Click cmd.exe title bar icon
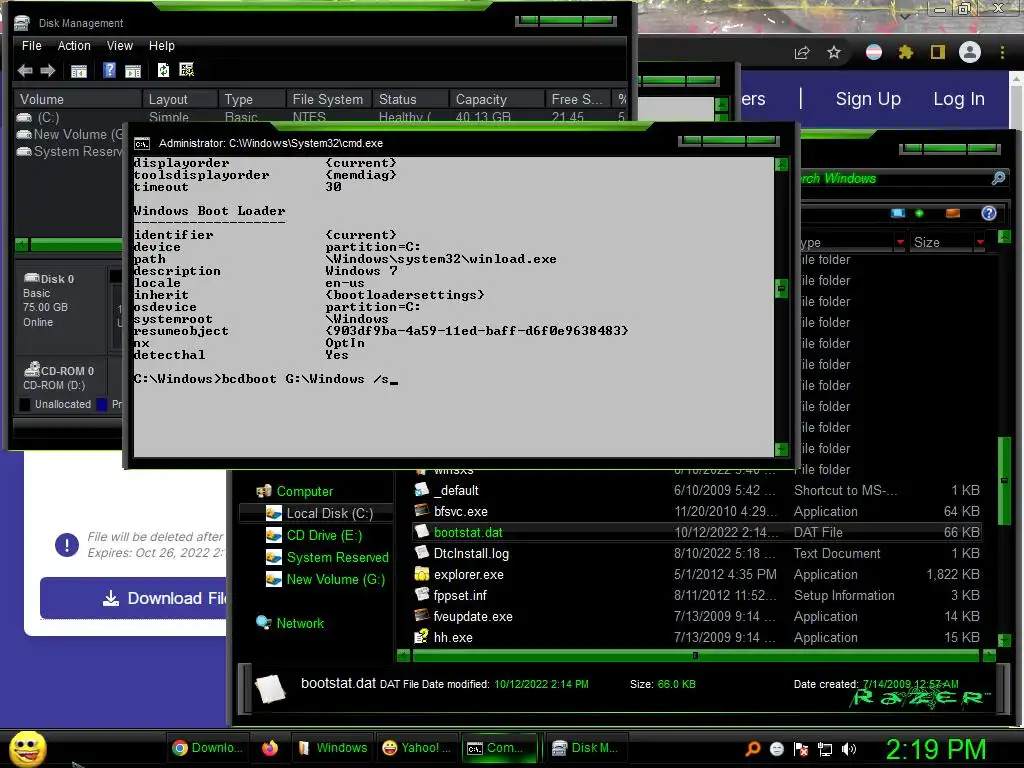 pos(142,144)
